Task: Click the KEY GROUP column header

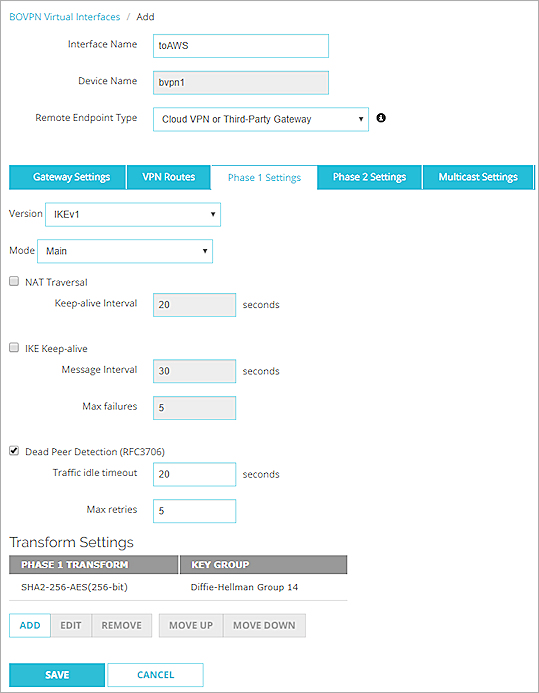Action: pos(263,565)
